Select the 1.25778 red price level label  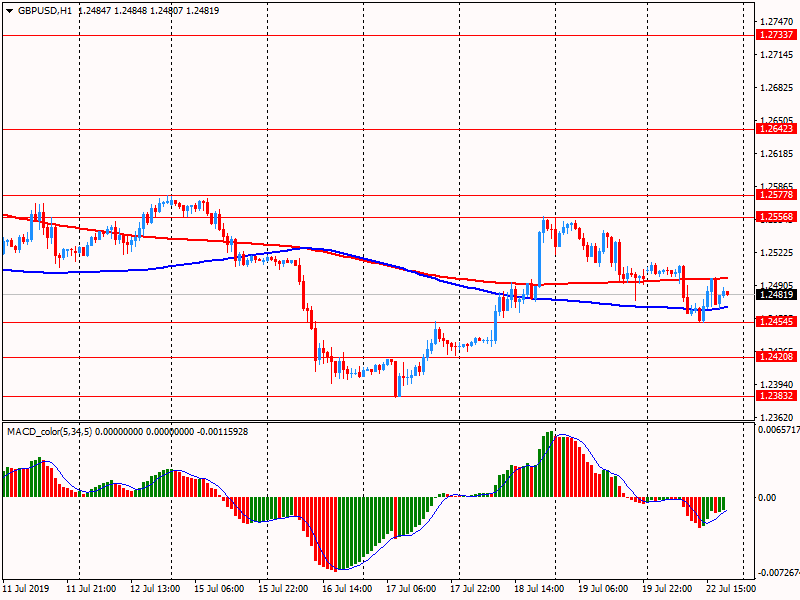[776, 194]
